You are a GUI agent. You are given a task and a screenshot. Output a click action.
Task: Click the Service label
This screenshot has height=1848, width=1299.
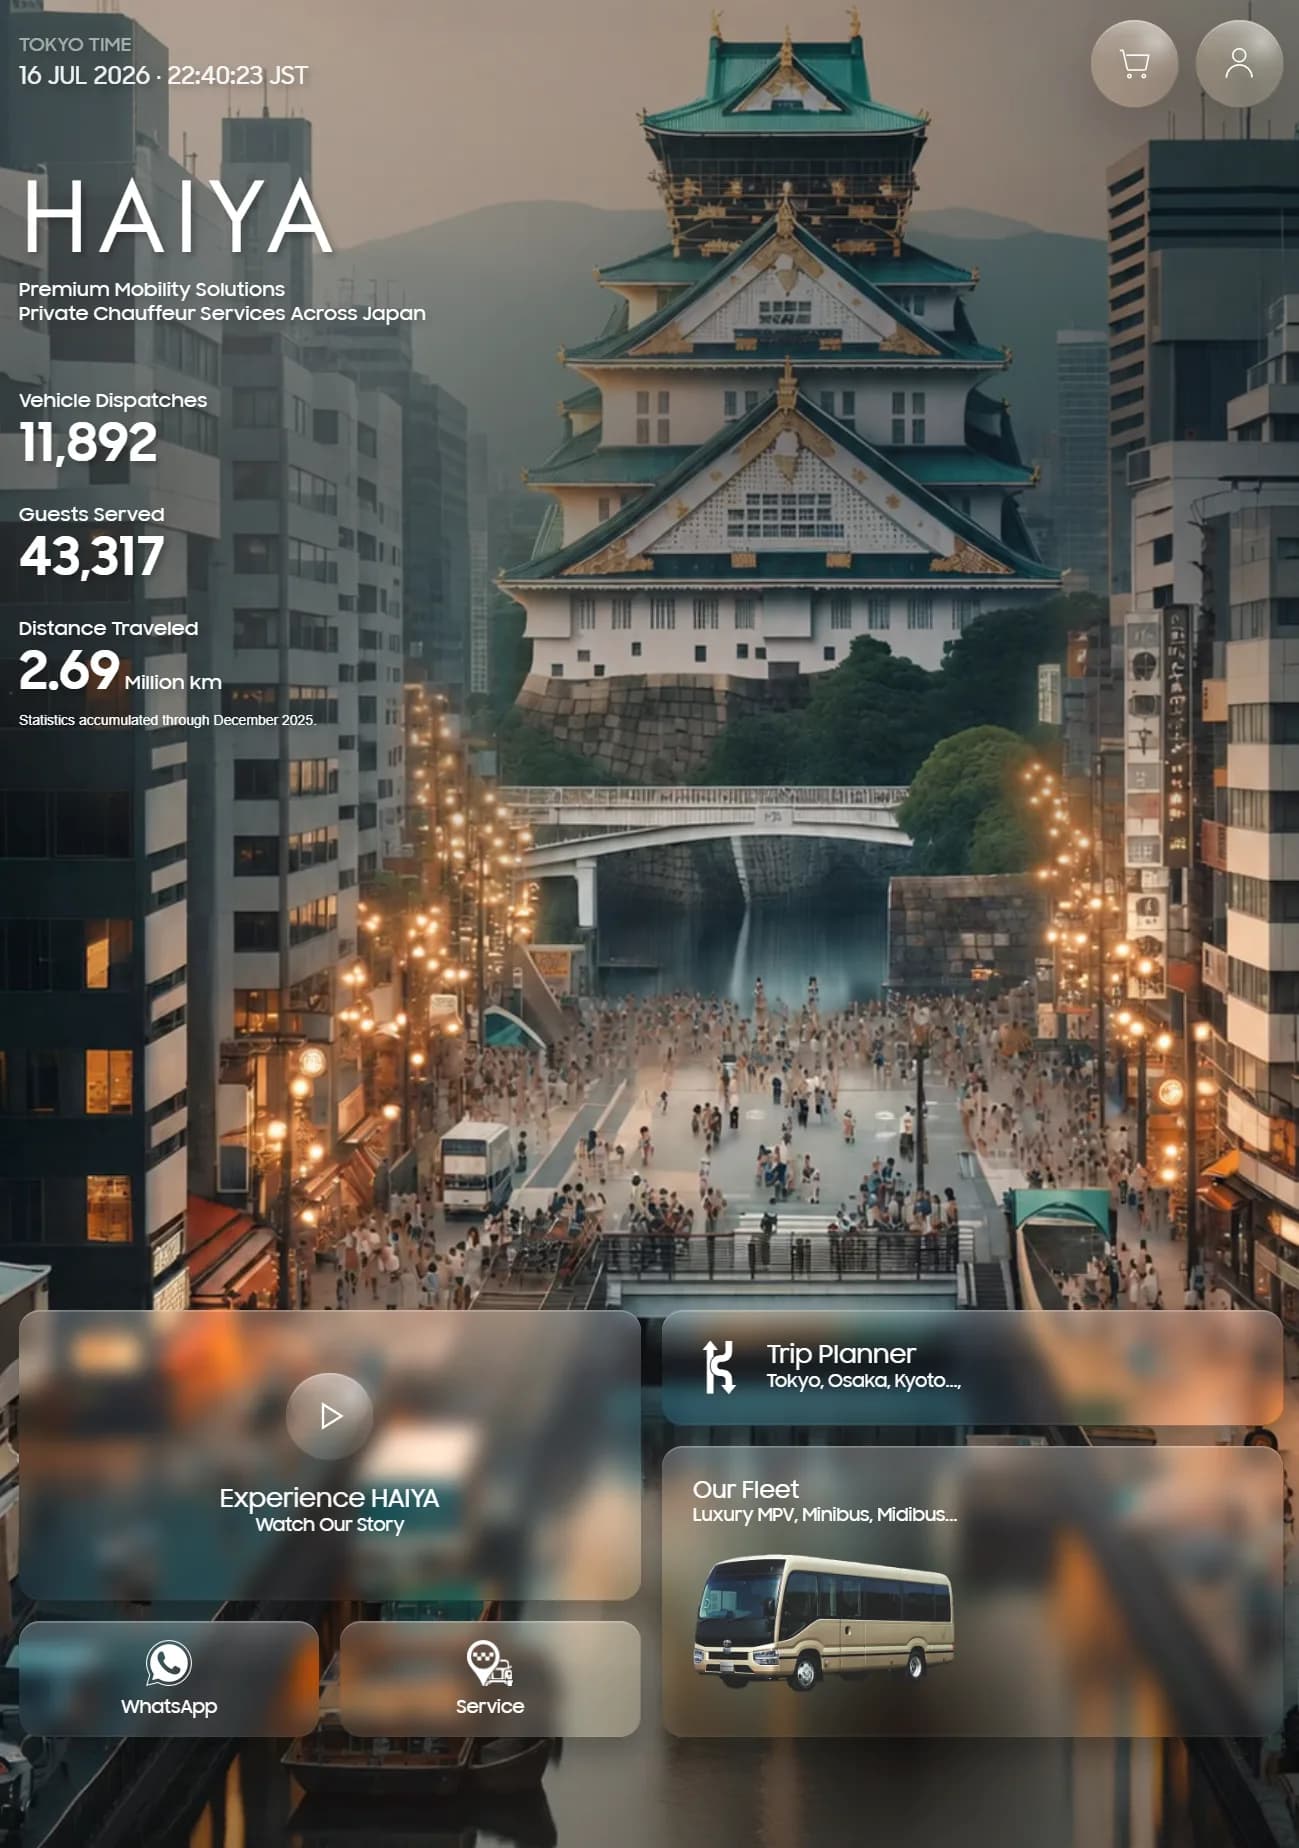490,1706
